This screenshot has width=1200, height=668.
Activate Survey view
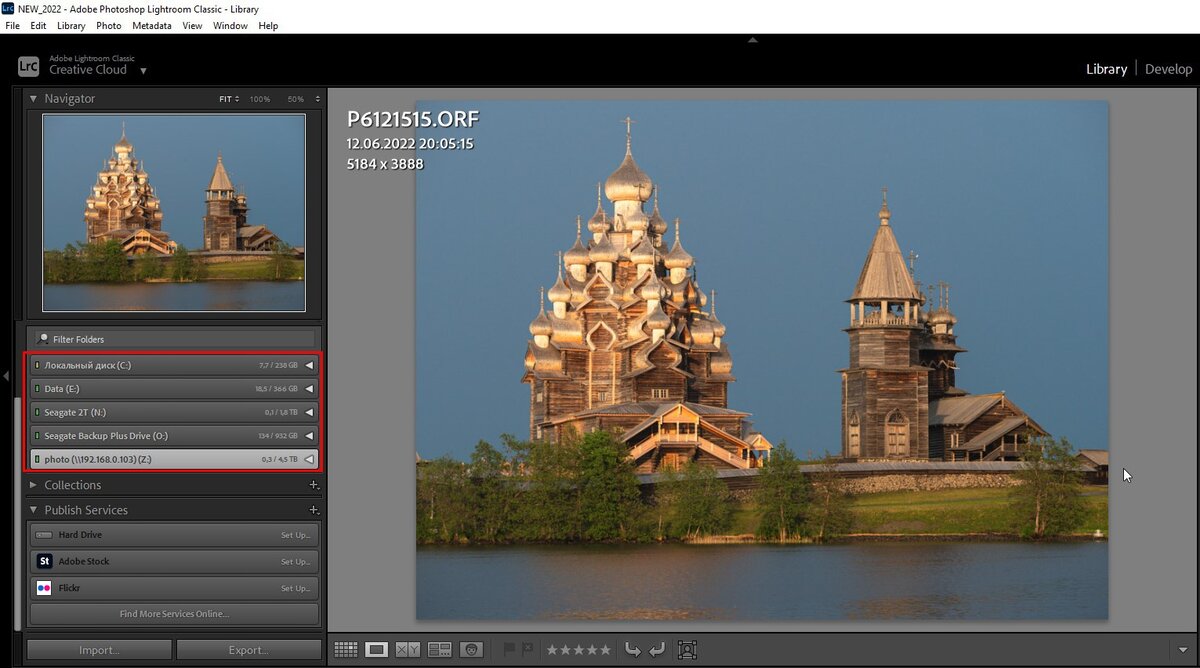click(439, 649)
